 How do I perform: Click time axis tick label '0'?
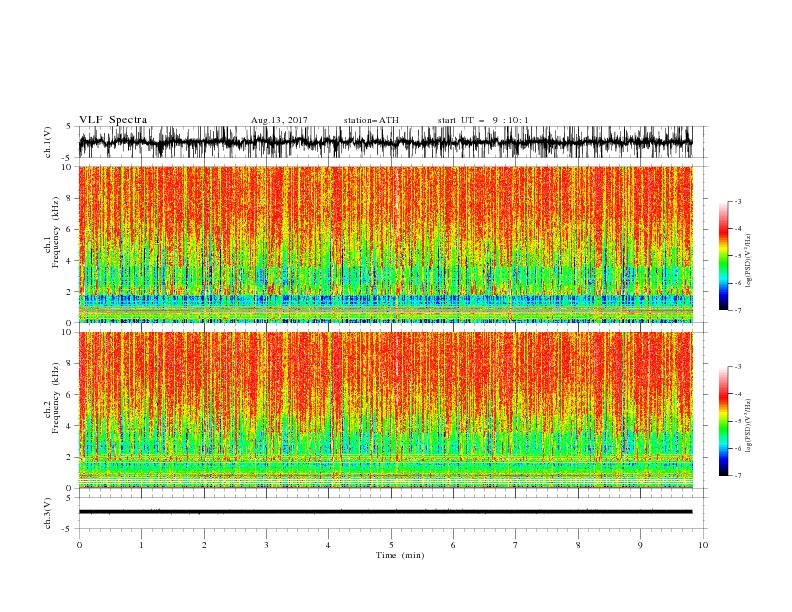79,545
